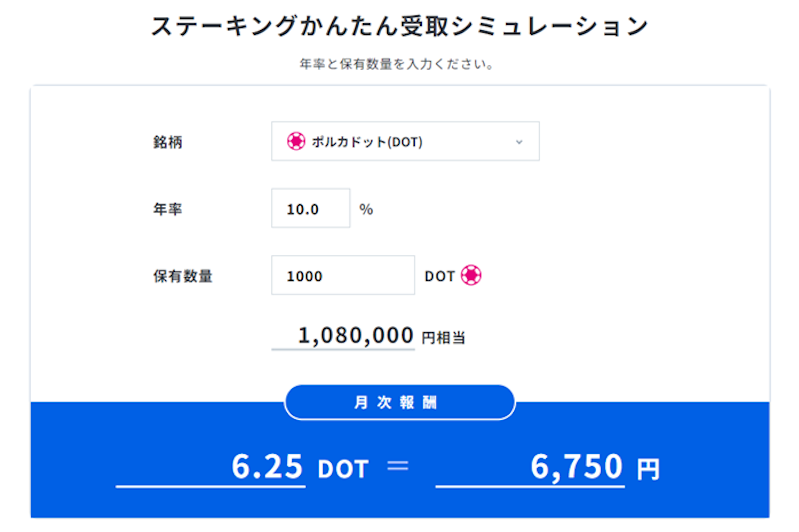799x532 pixels.
Task: Click the DOT unit label after the quantity field
Action: [x=439, y=276]
